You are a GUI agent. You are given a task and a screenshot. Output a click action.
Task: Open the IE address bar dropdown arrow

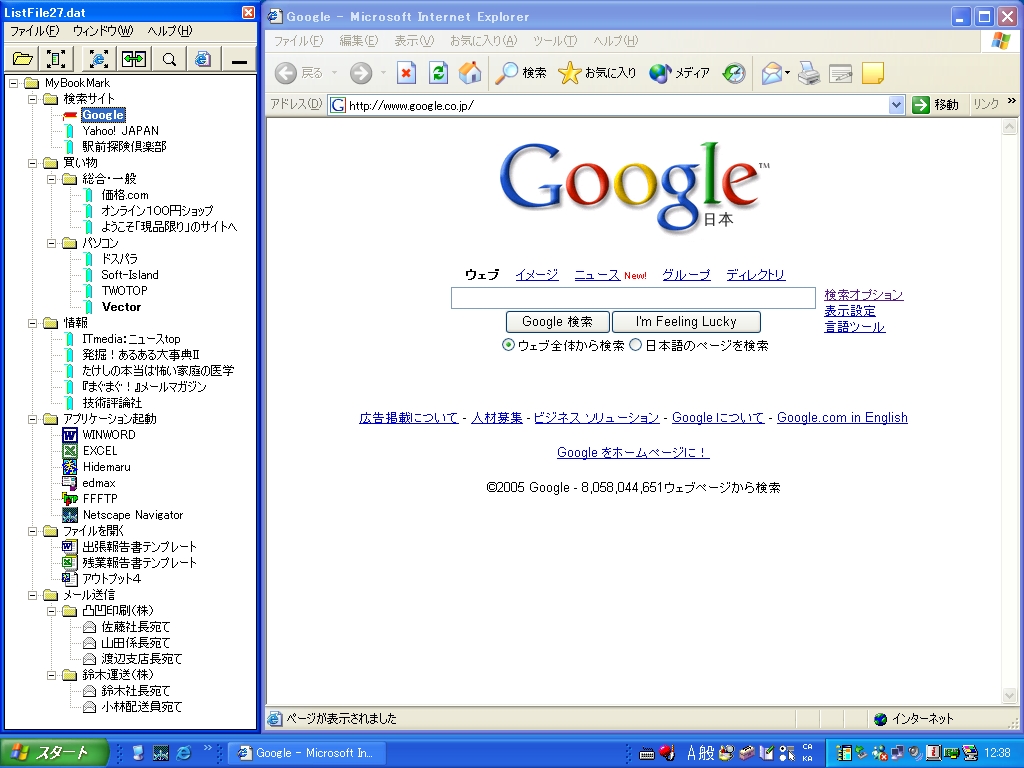click(897, 104)
